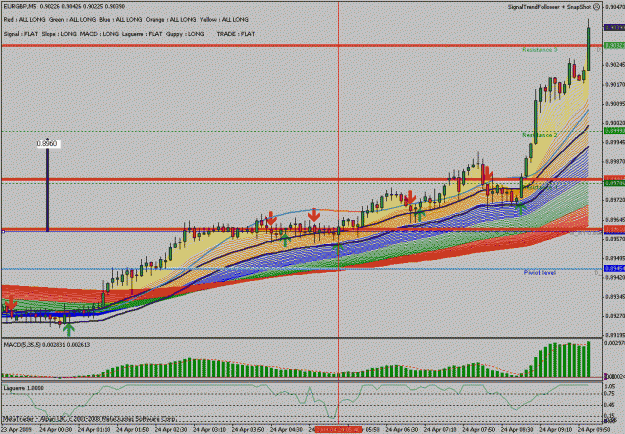Click the 'Orange : ALL LONG' status text
This screenshot has width=625, height=434.
pyautogui.click(x=171, y=20)
